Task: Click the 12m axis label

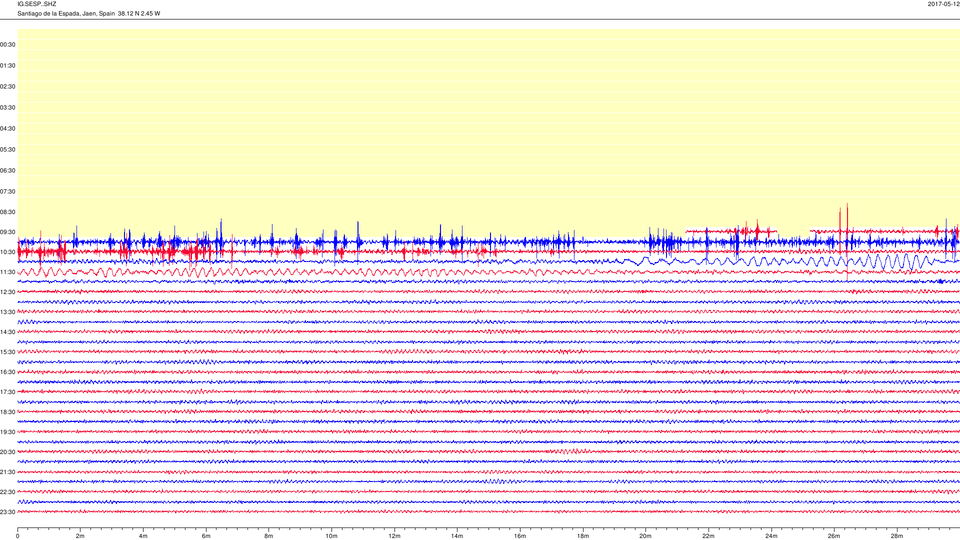Action: tap(394, 536)
